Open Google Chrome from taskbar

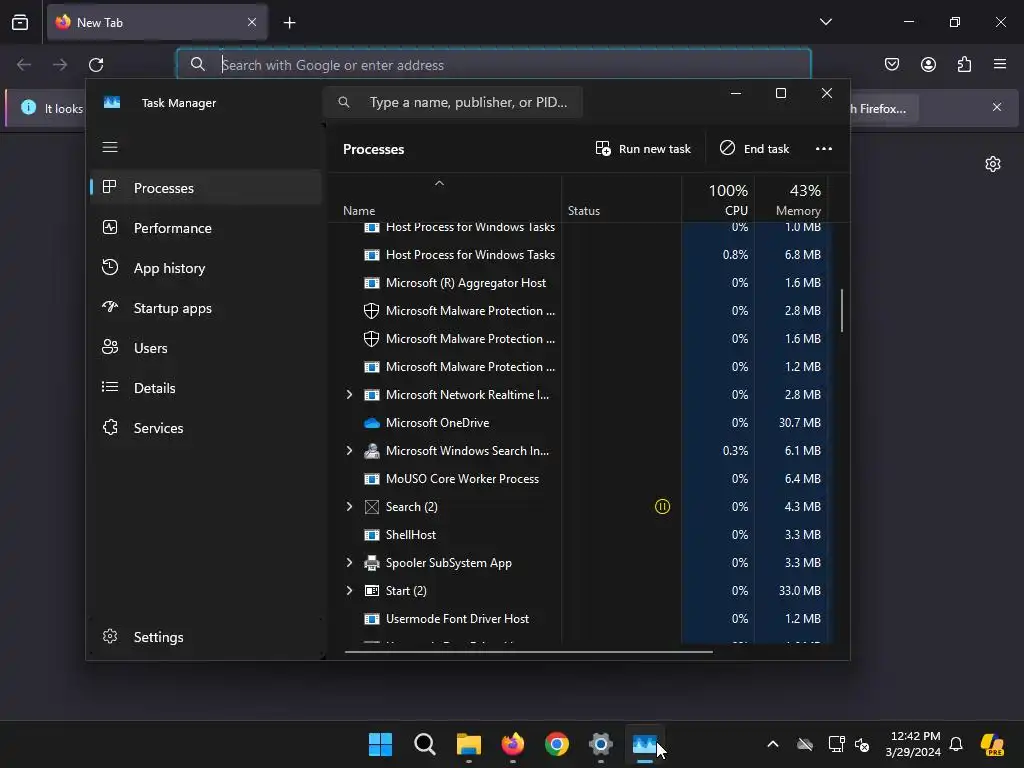click(x=556, y=744)
